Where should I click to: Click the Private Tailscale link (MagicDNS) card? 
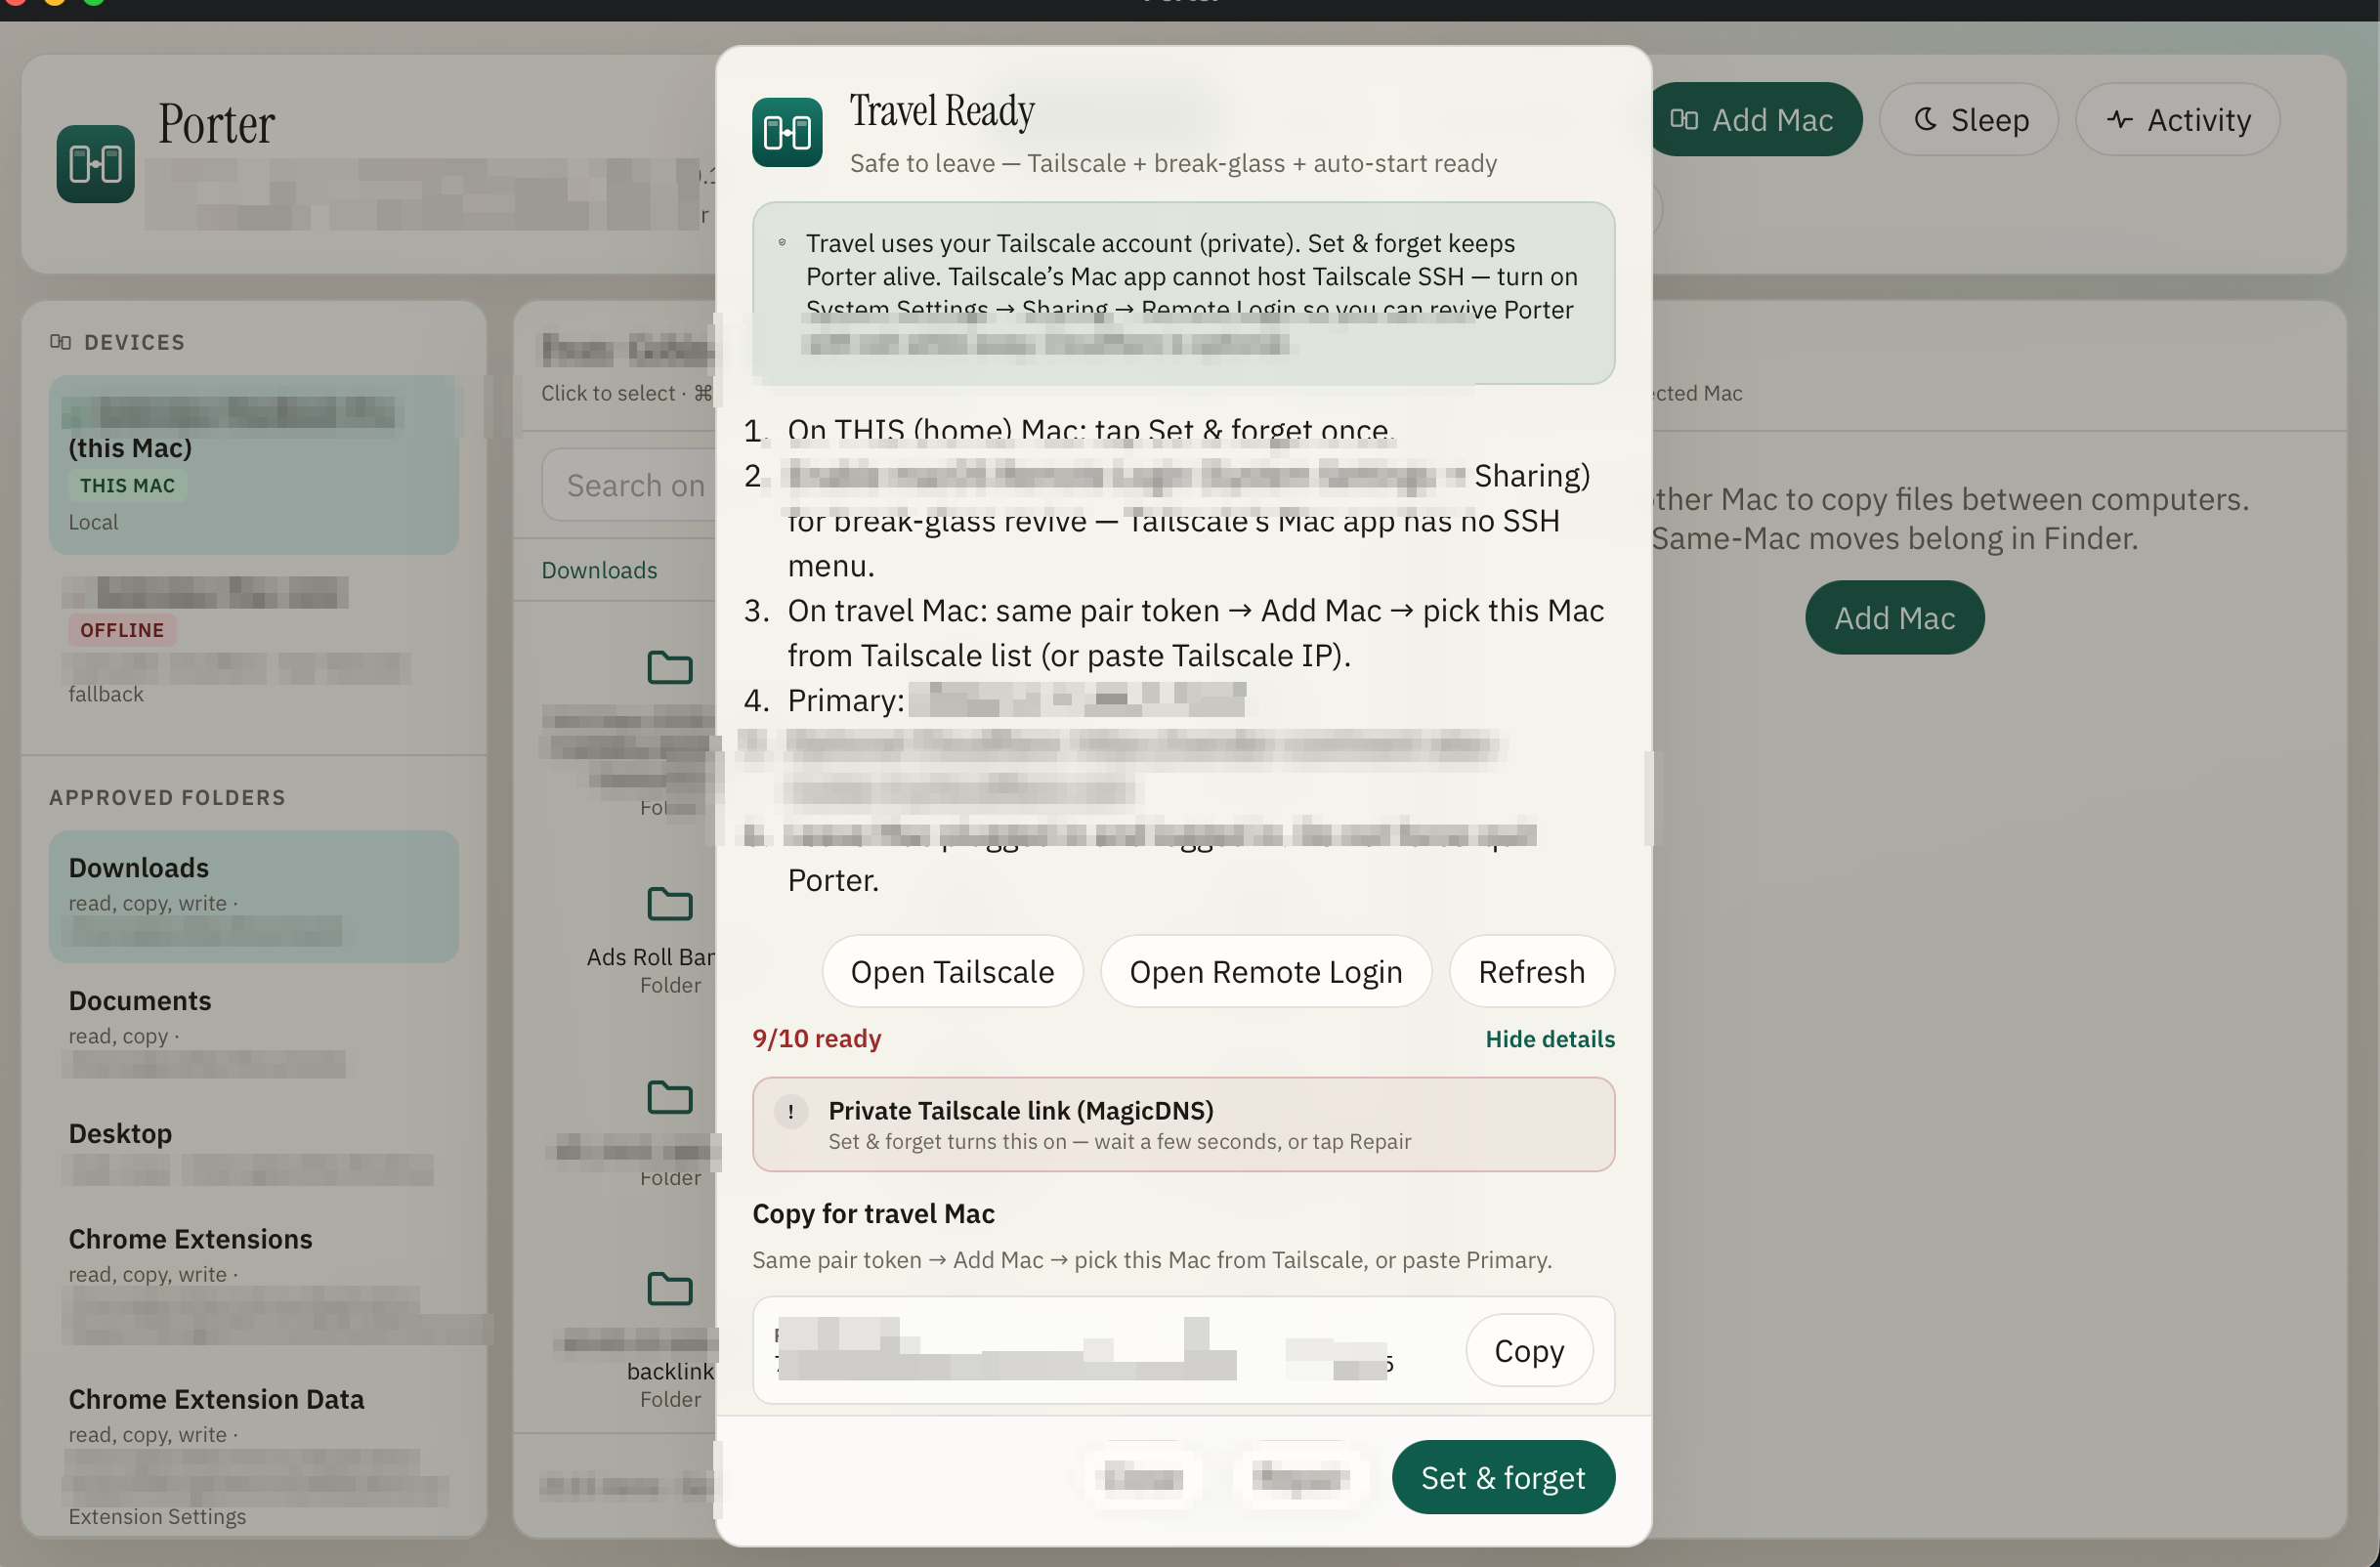pyautogui.click(x=1183, y=1124)
